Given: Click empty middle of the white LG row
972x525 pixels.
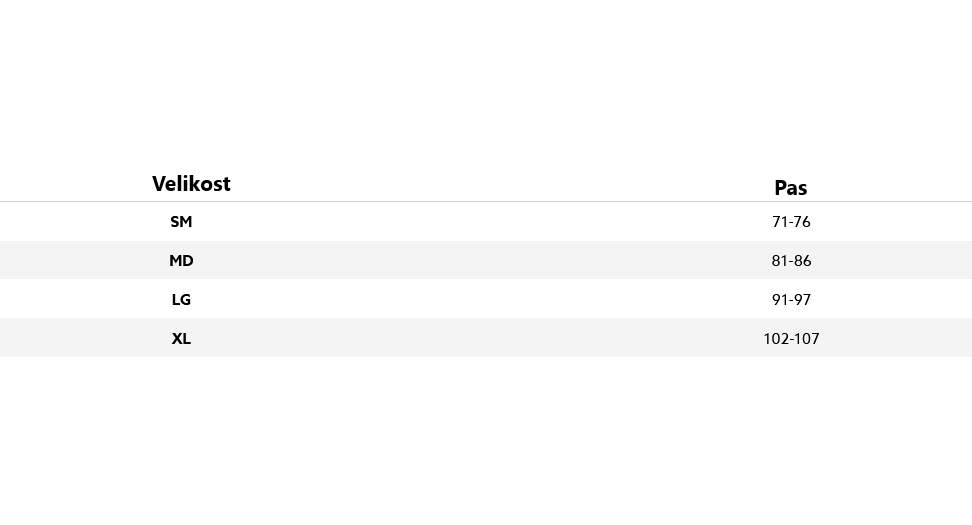Looking at the screenshot, I should pyautogui.click(x=486, y=299).
